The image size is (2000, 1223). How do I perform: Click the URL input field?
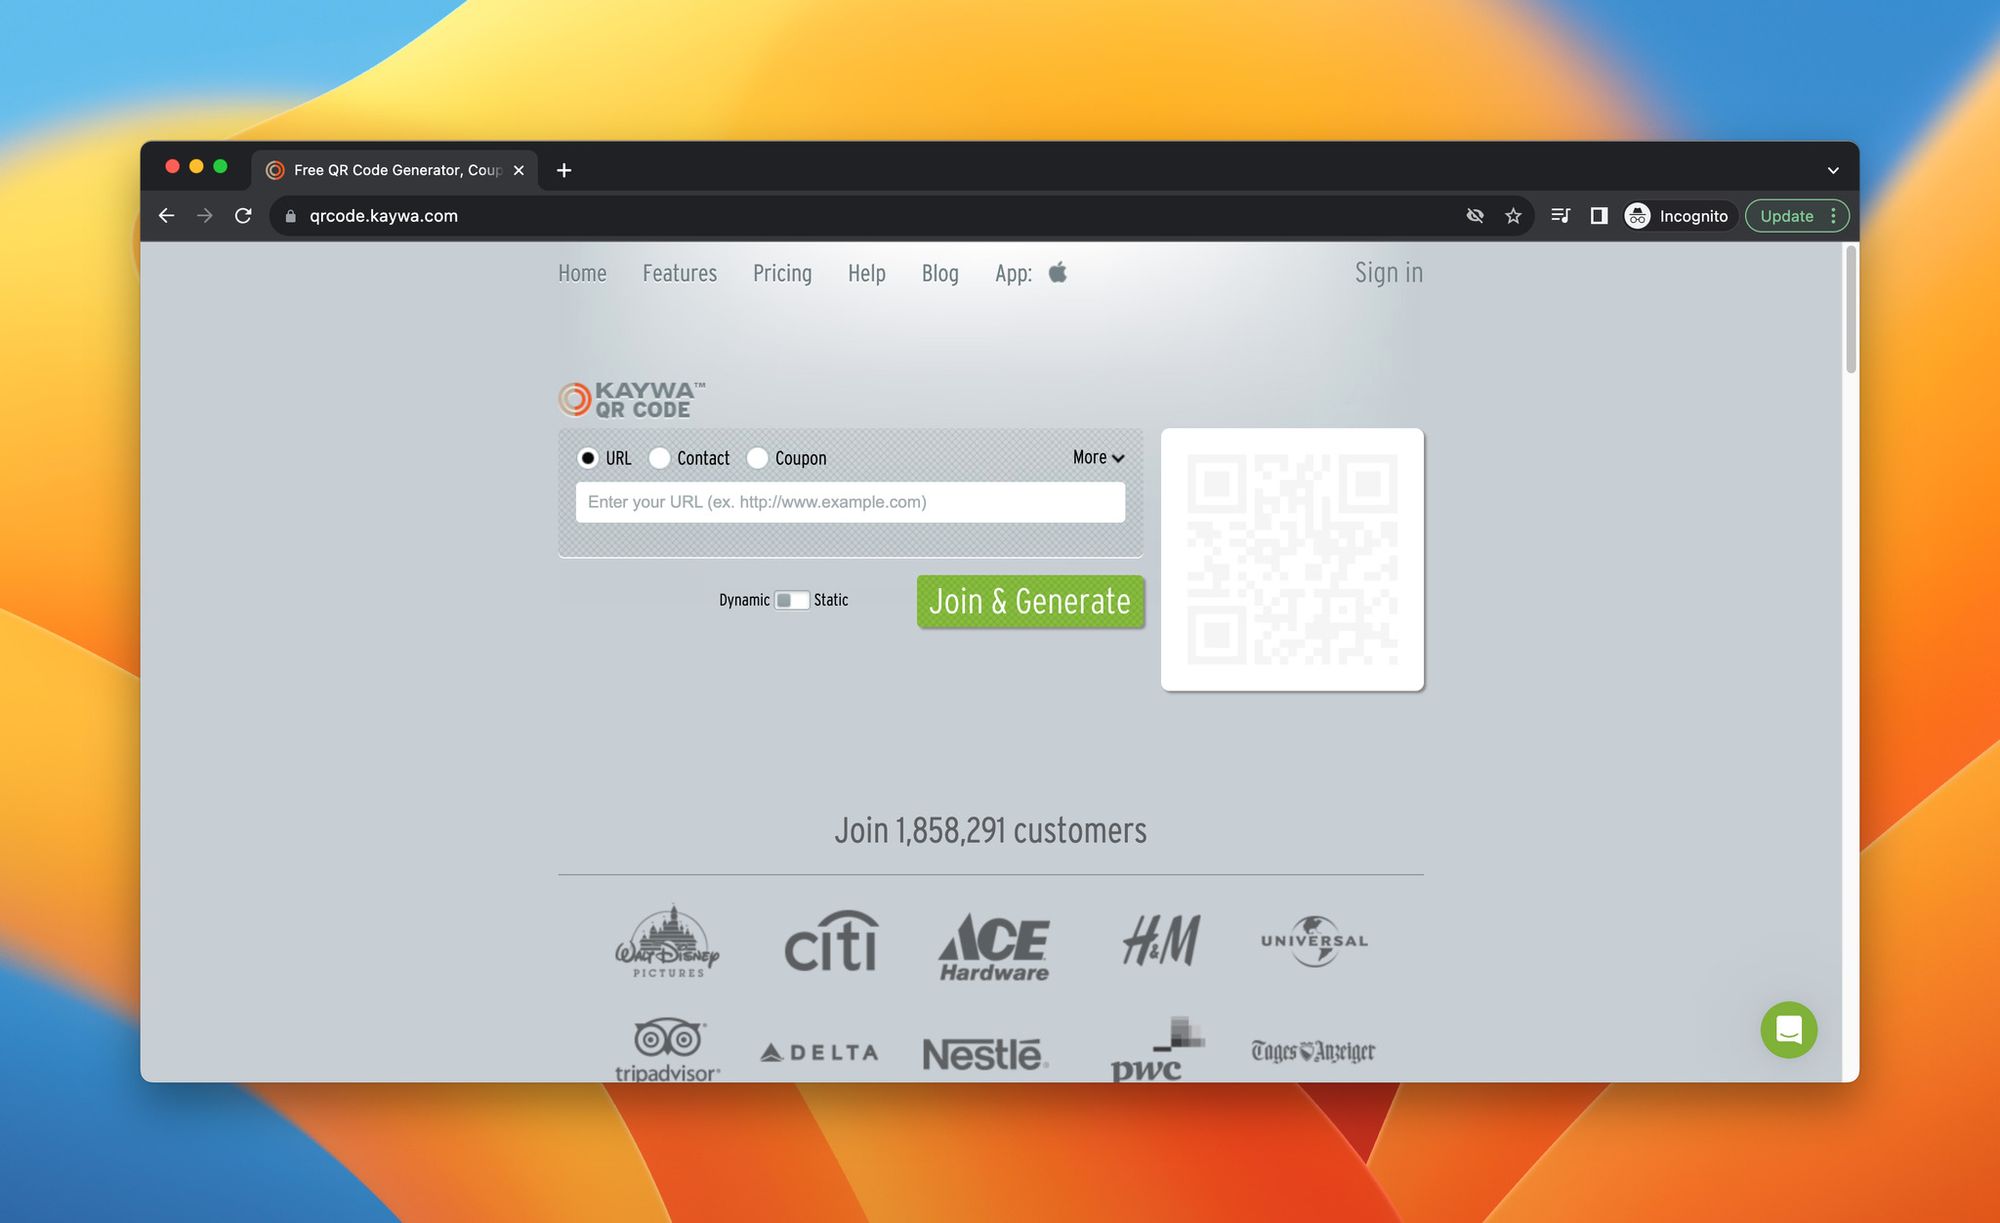click(x=850, y=501)
